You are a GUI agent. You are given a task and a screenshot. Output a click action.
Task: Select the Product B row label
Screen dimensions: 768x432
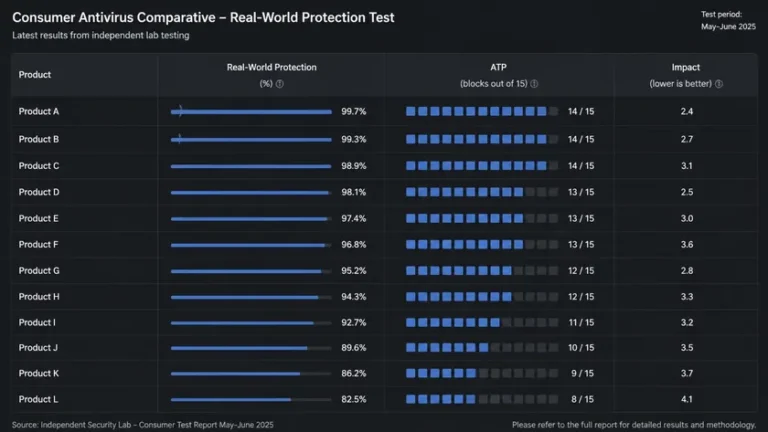39,140
